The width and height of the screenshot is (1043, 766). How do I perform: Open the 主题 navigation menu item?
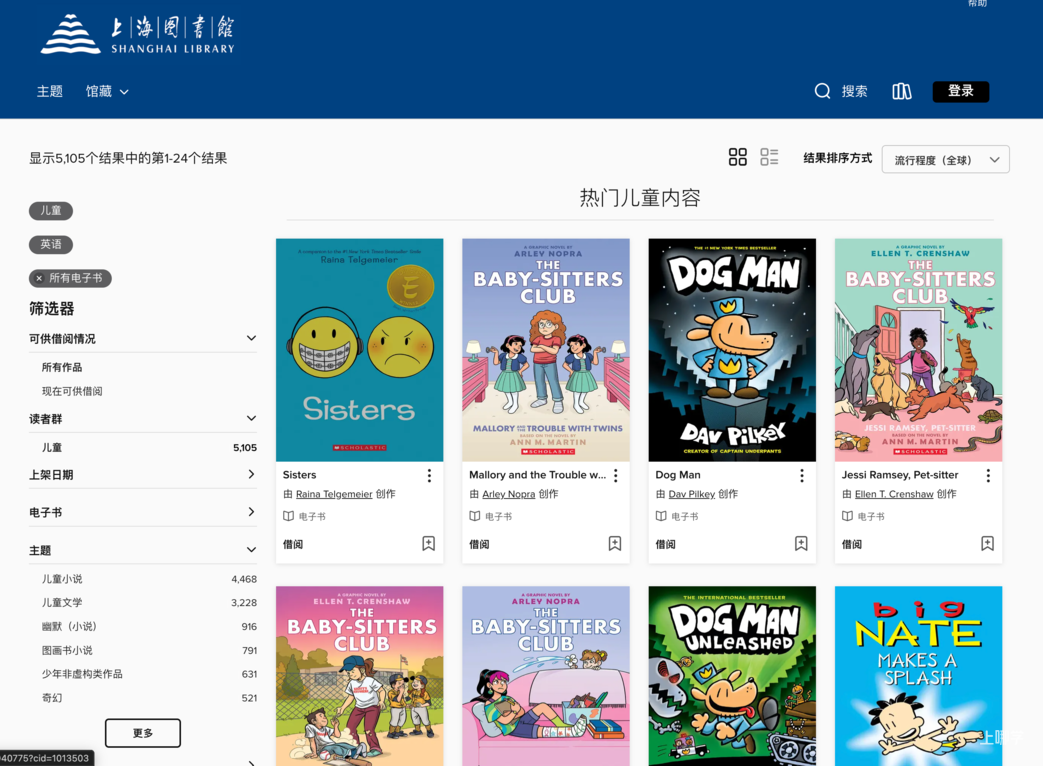[49, 91]
